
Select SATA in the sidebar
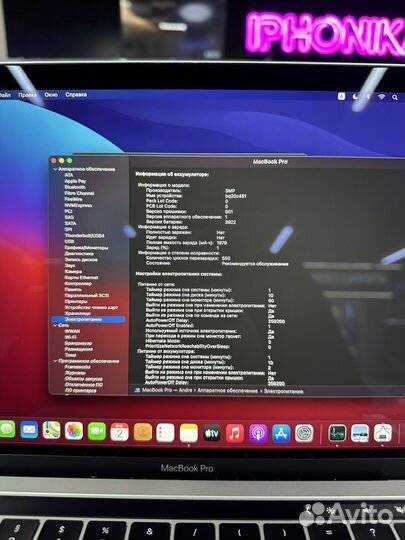(71, 223)
